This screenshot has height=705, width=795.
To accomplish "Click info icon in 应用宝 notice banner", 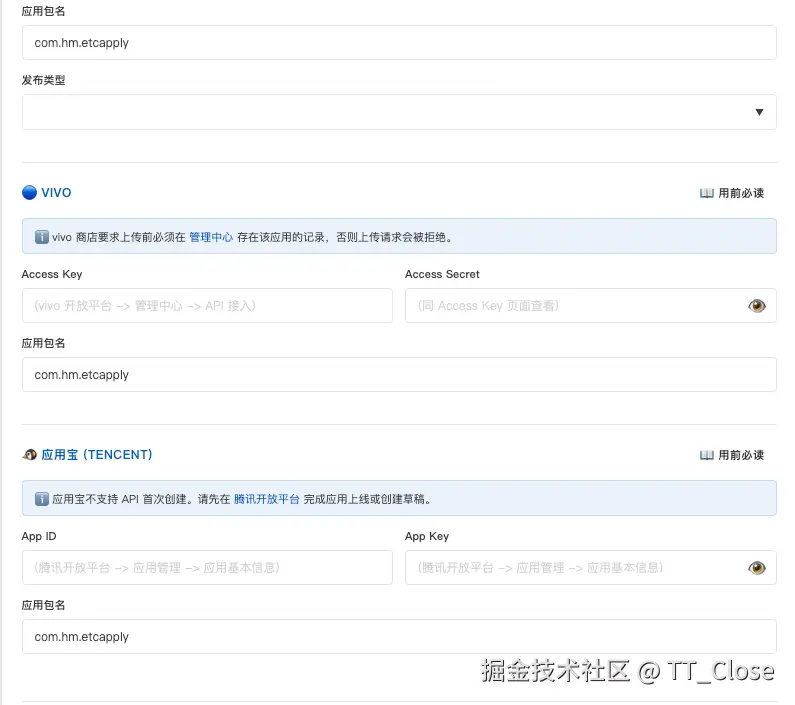I will pyautogui.click(x=42, y=499).
